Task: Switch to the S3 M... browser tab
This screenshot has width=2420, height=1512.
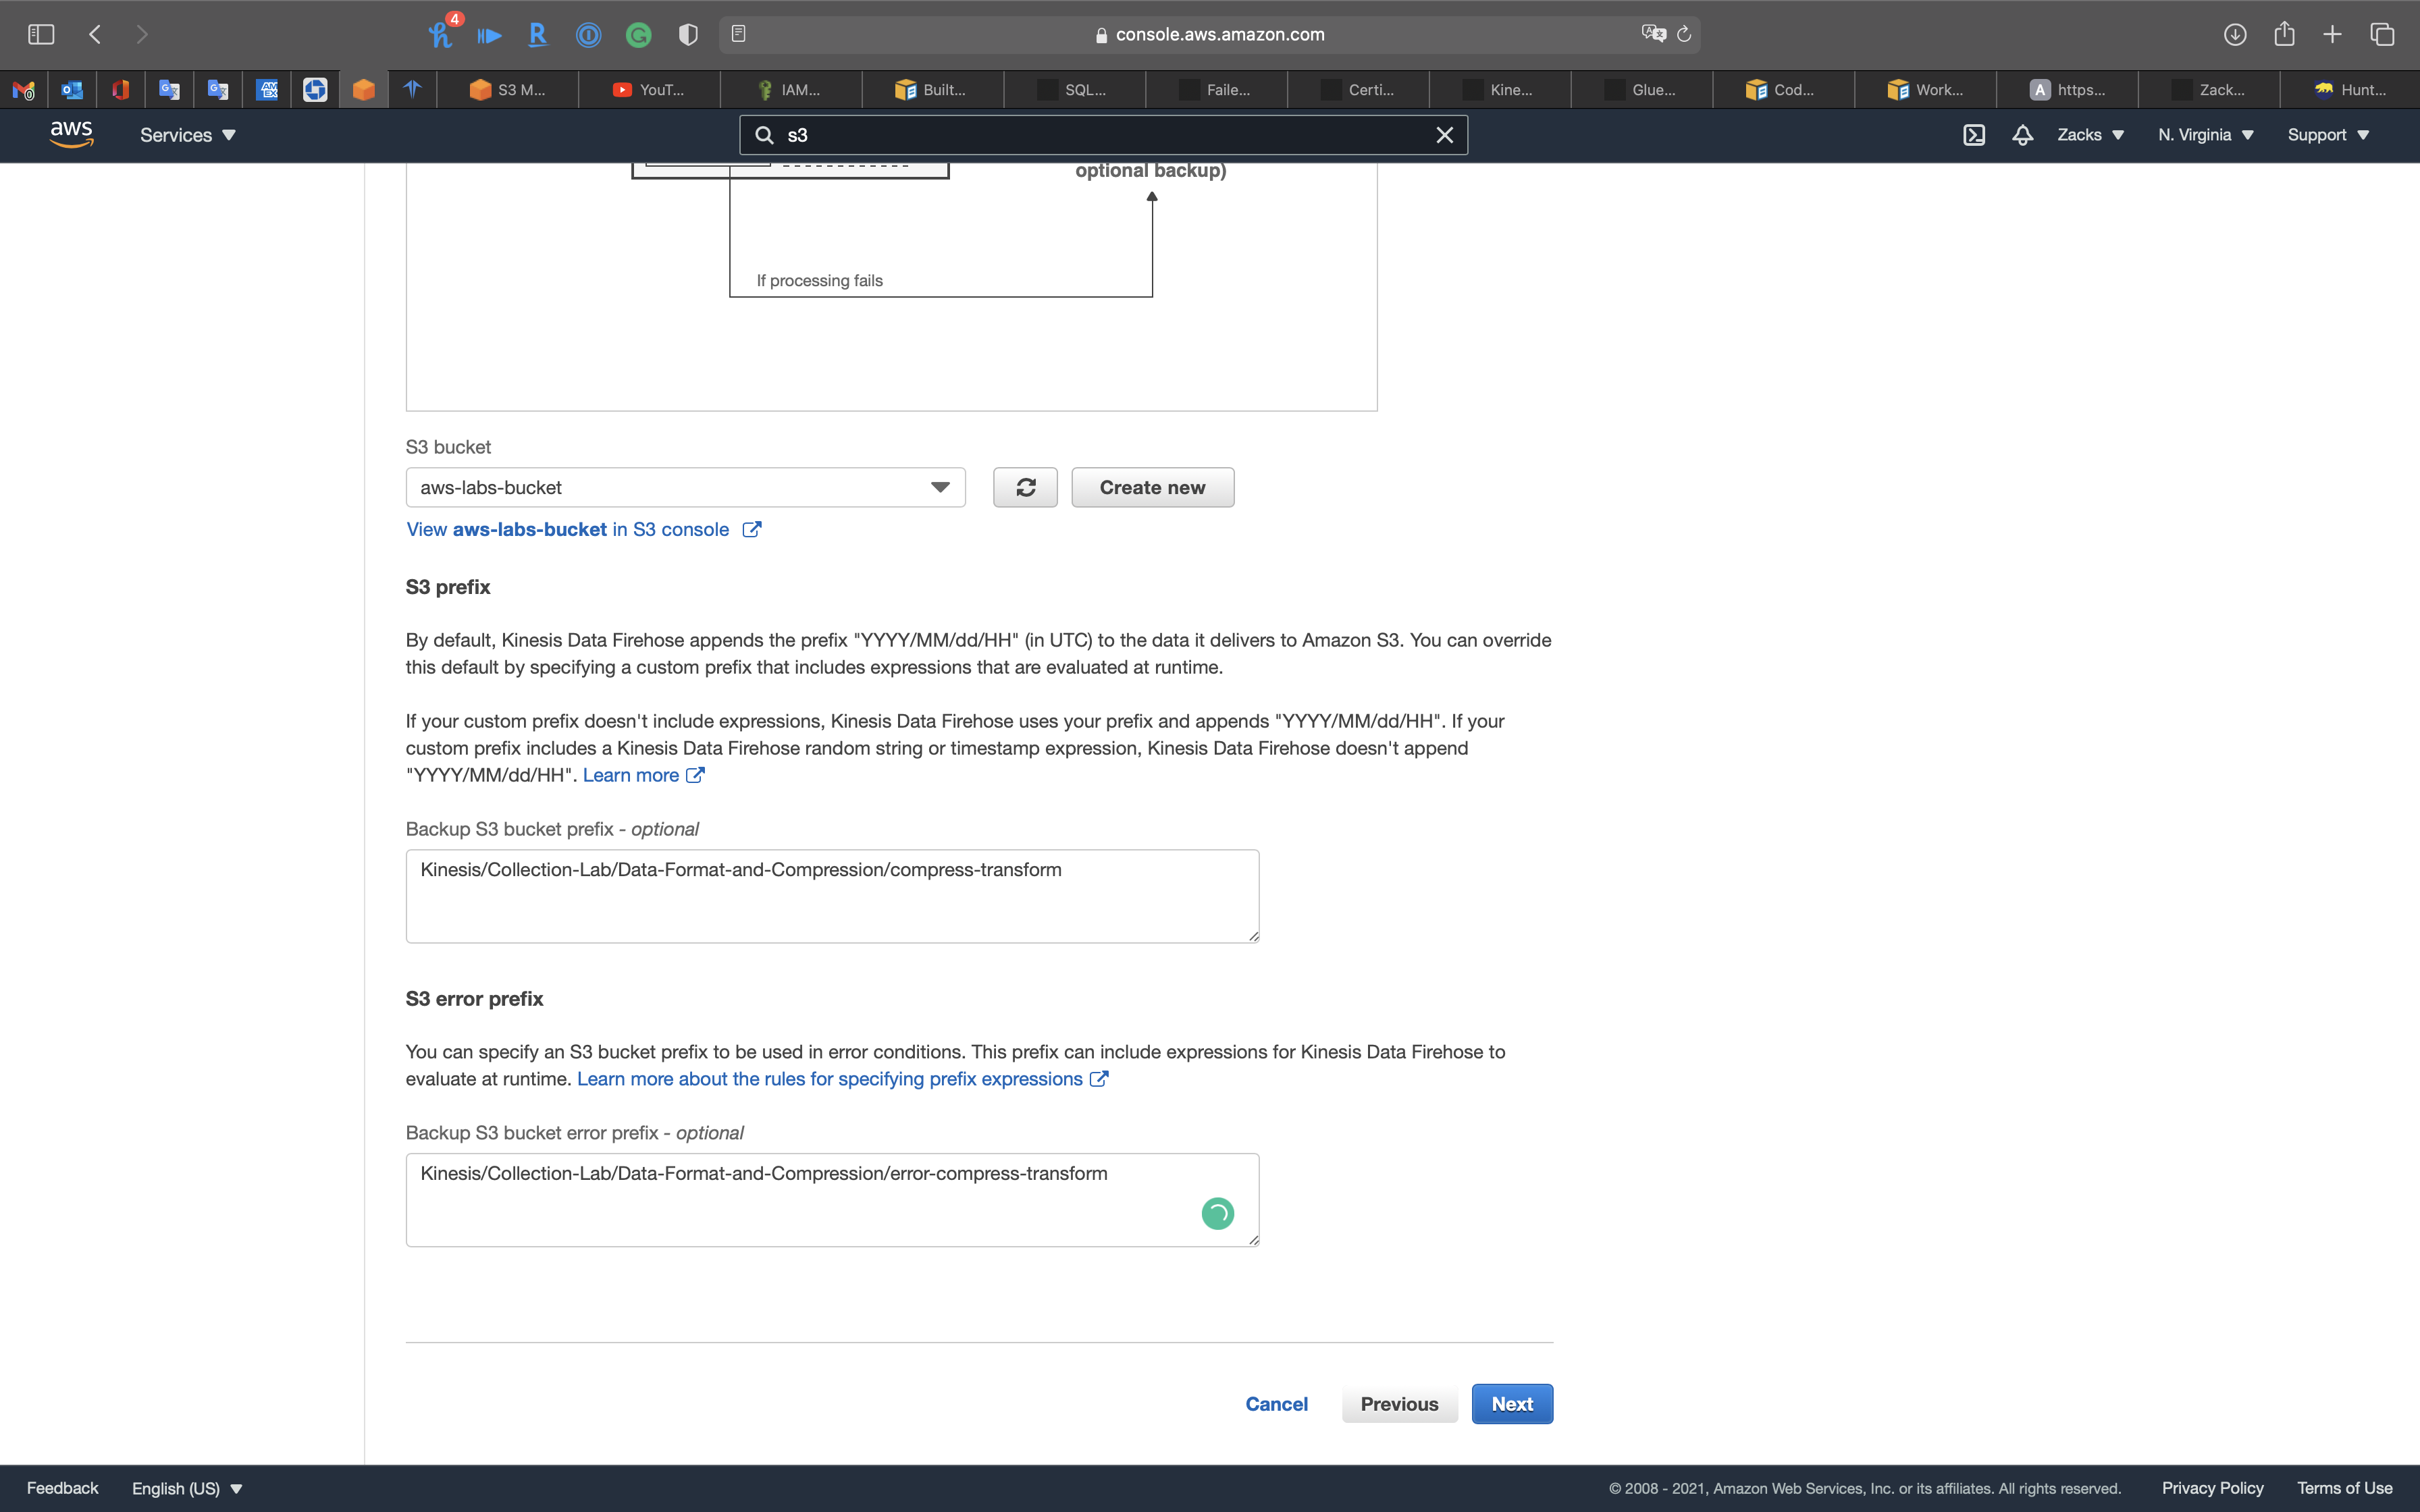Action: (x=508, y=90)
